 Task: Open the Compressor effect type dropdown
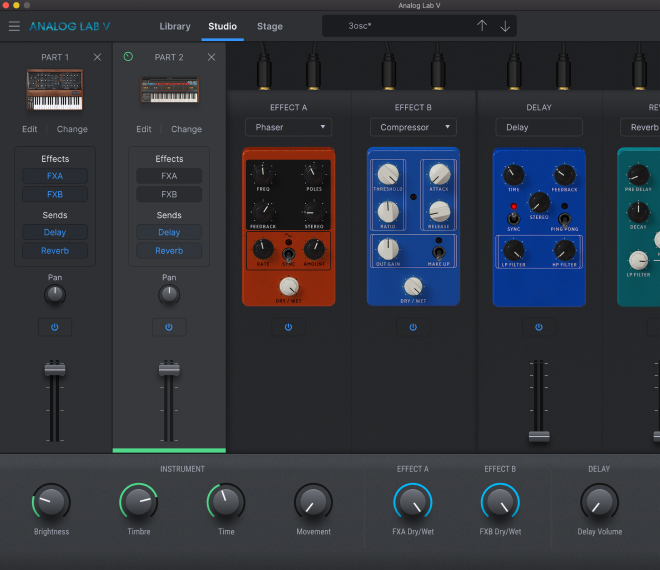(413, 127)
